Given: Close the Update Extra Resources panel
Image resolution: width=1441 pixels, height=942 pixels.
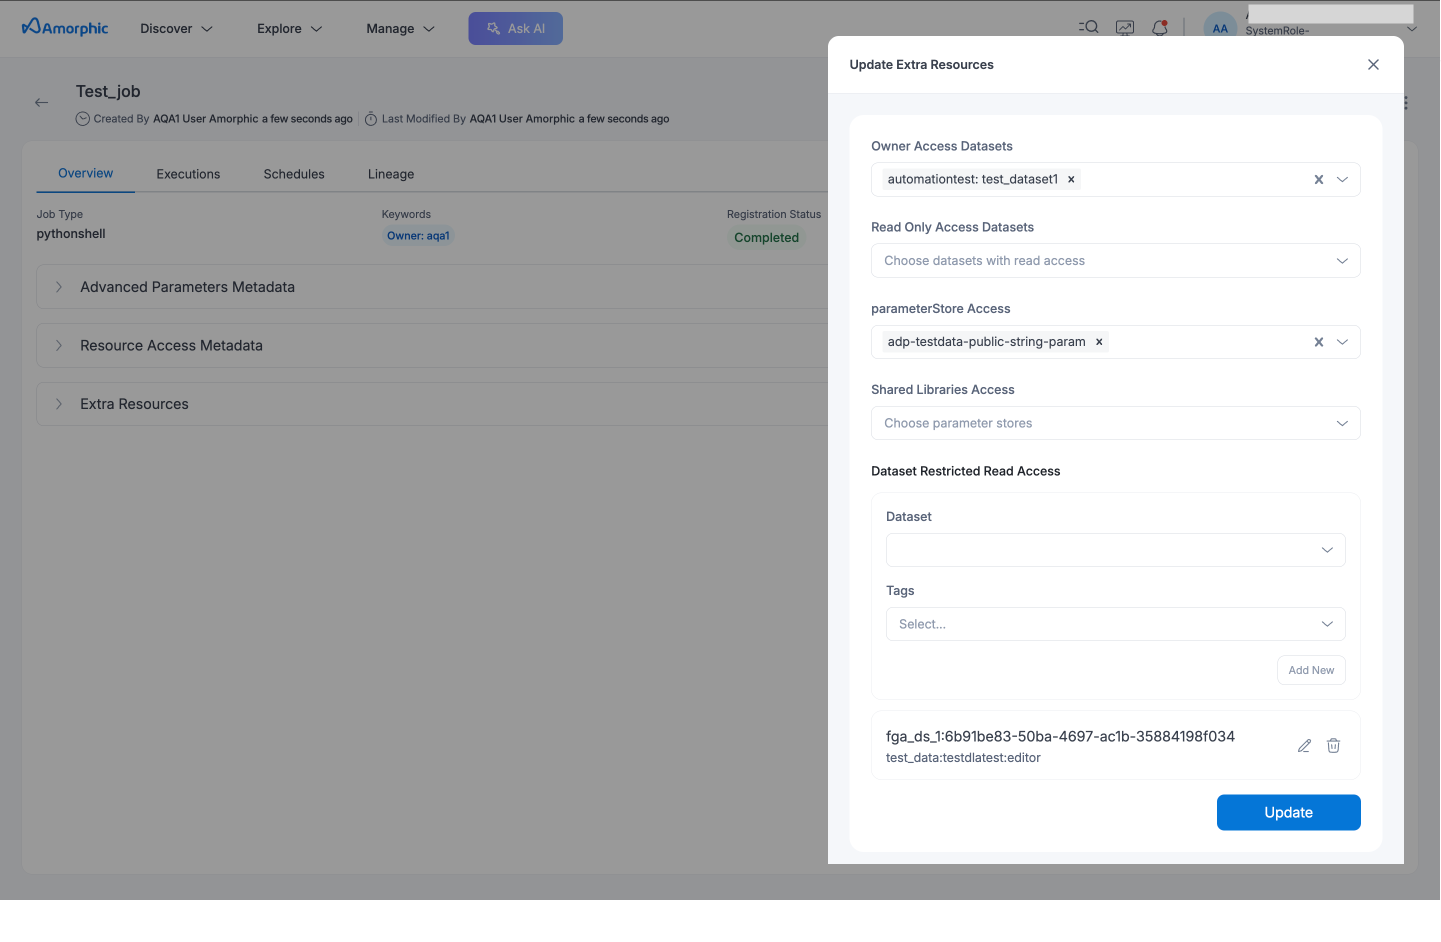Looking at the screenshot, I should click(1373, 65).
